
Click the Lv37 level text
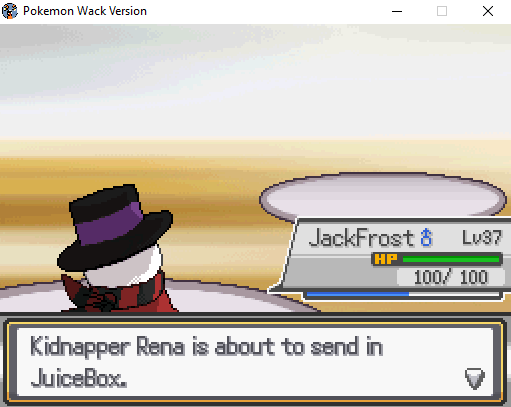click(x=482, y=238)
